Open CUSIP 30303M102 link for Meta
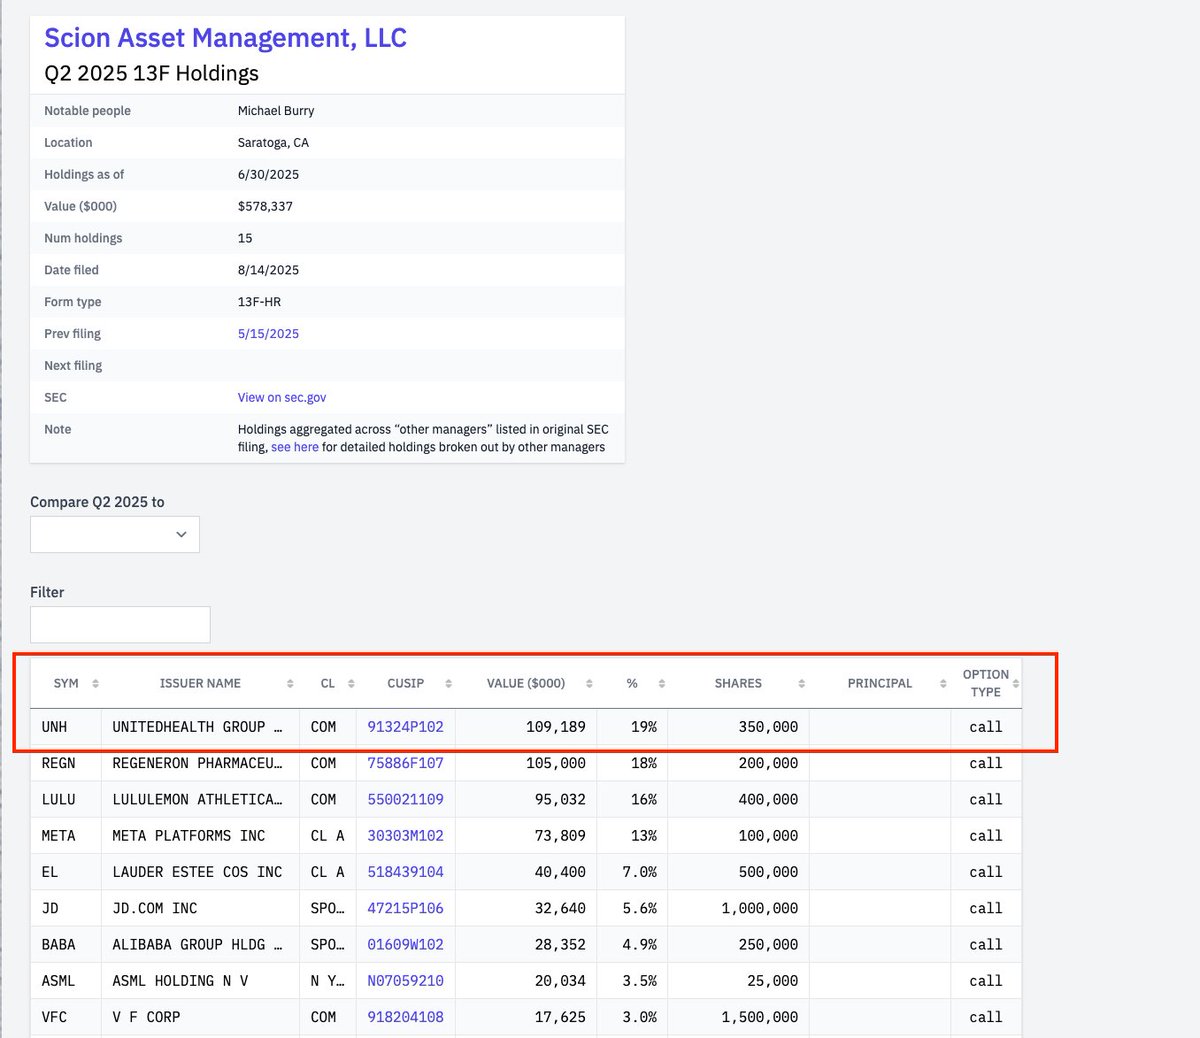This screenshot has height=1038, width=1200. tap(405, 835)
